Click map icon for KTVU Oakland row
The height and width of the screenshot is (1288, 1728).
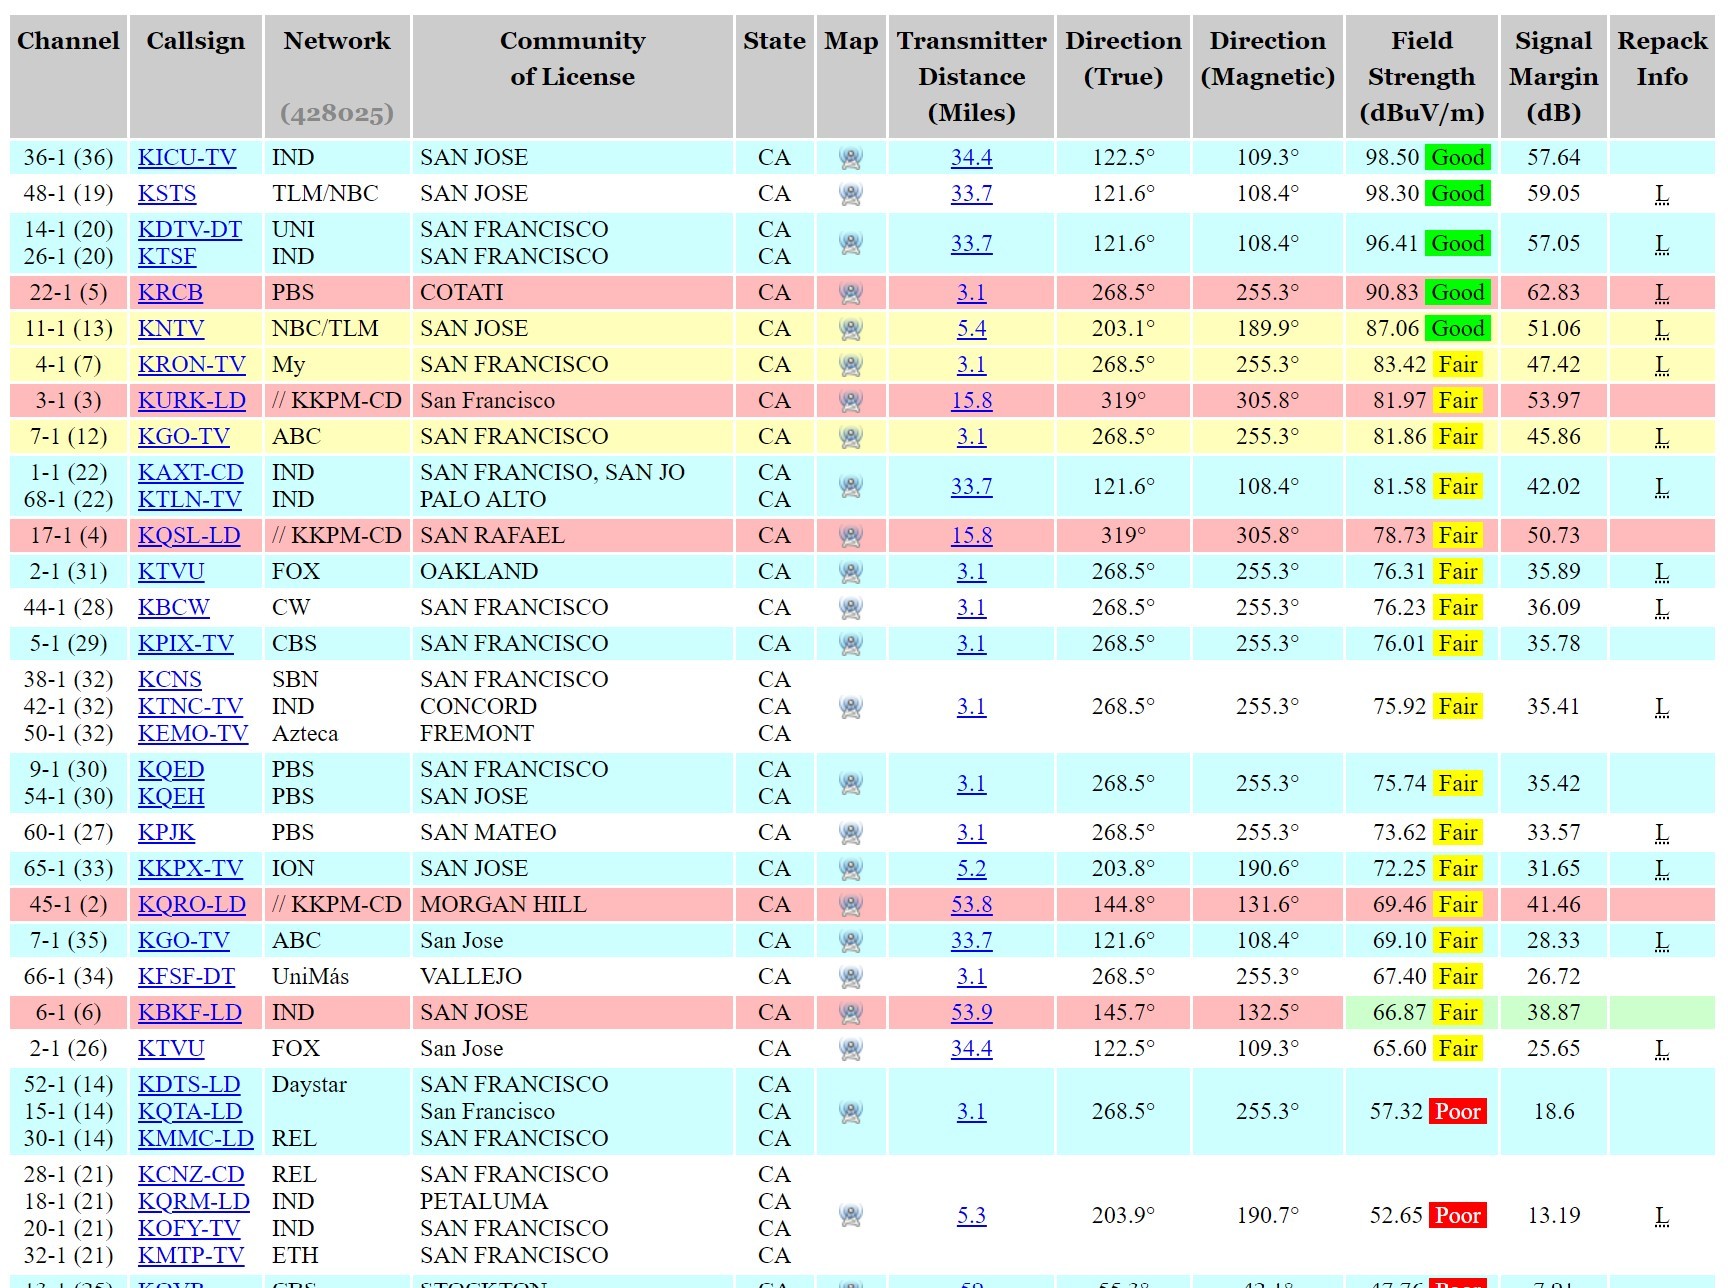click(851, 572)
